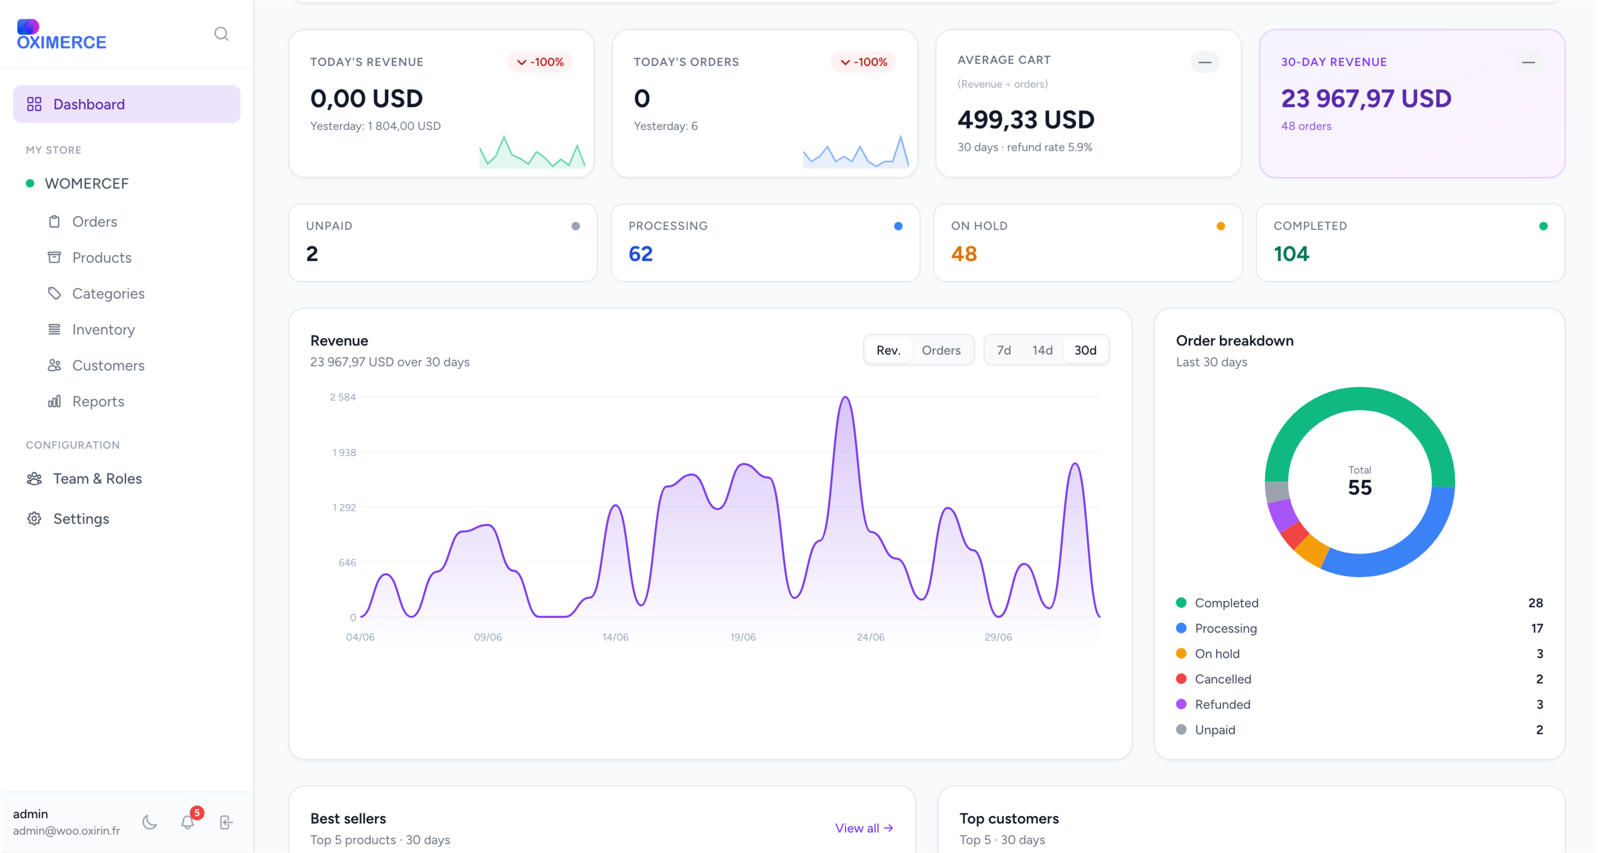1600x853 pixels.
Task: Click the On hold orange legend swatch
Action: [x=1181, y=654]
